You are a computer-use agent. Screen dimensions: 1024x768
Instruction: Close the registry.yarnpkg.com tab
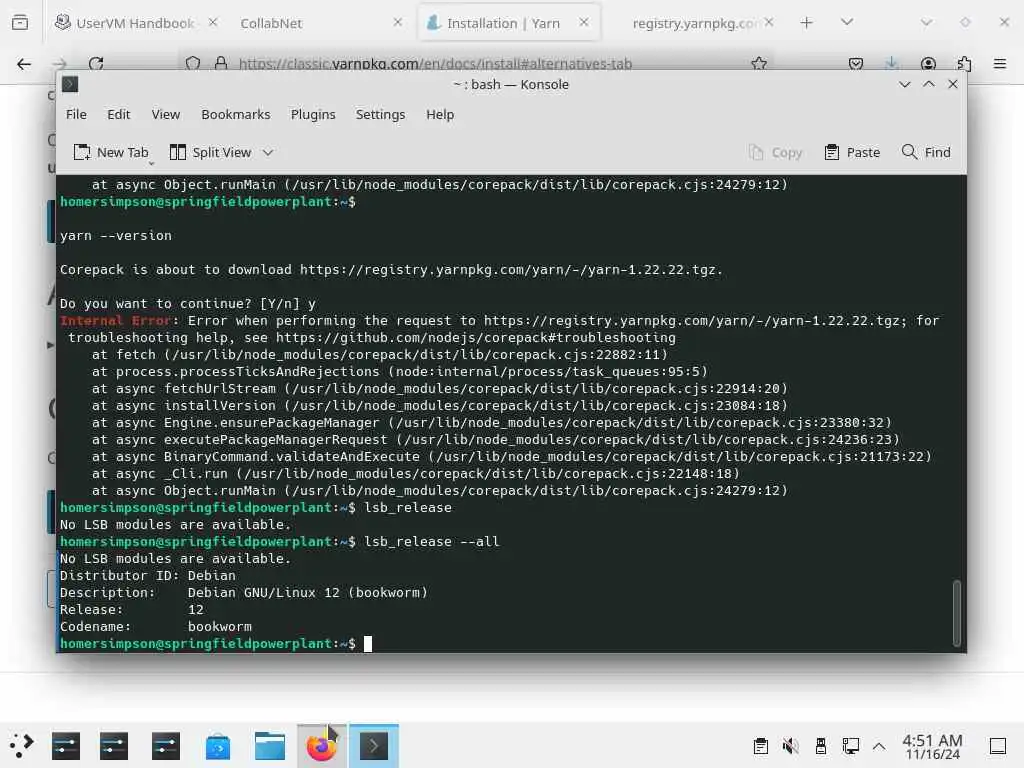[769, 23]
